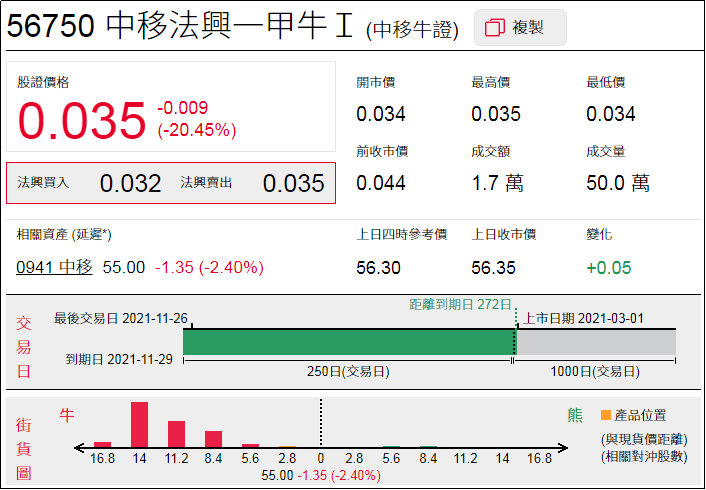Click the 複製 copy button
The width and height of the screenshot is (706, 490).
(520, 27)
